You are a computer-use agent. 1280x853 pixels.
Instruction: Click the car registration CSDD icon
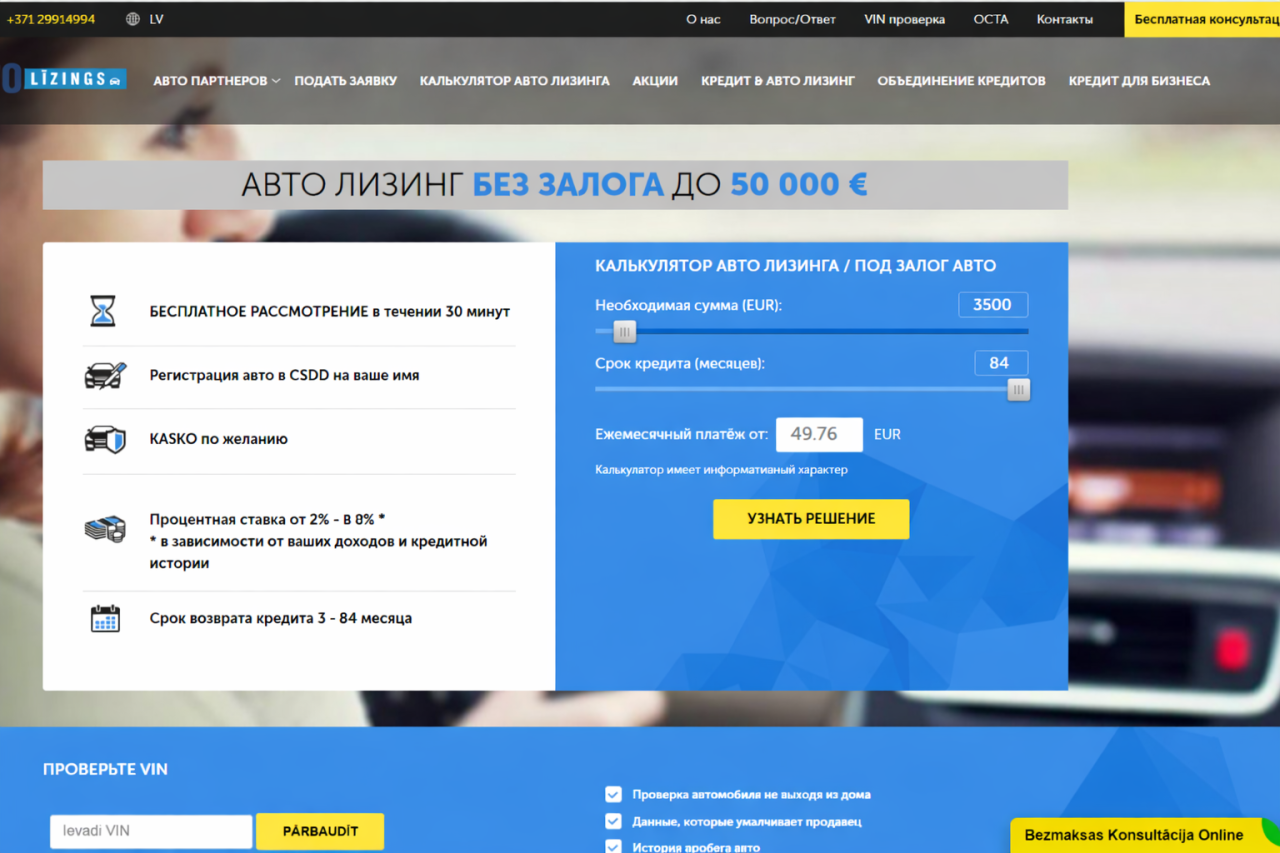point(105,376)
